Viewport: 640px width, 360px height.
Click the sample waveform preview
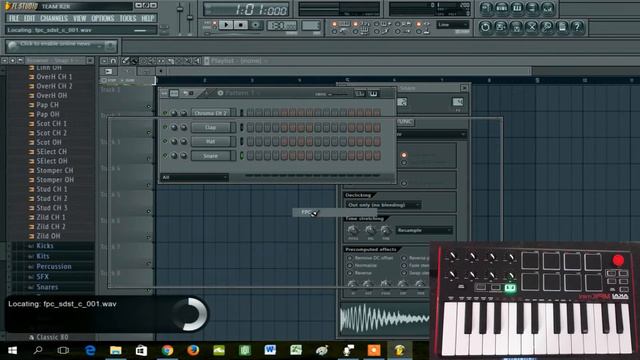pyautogui.click(x=384, y=319)
